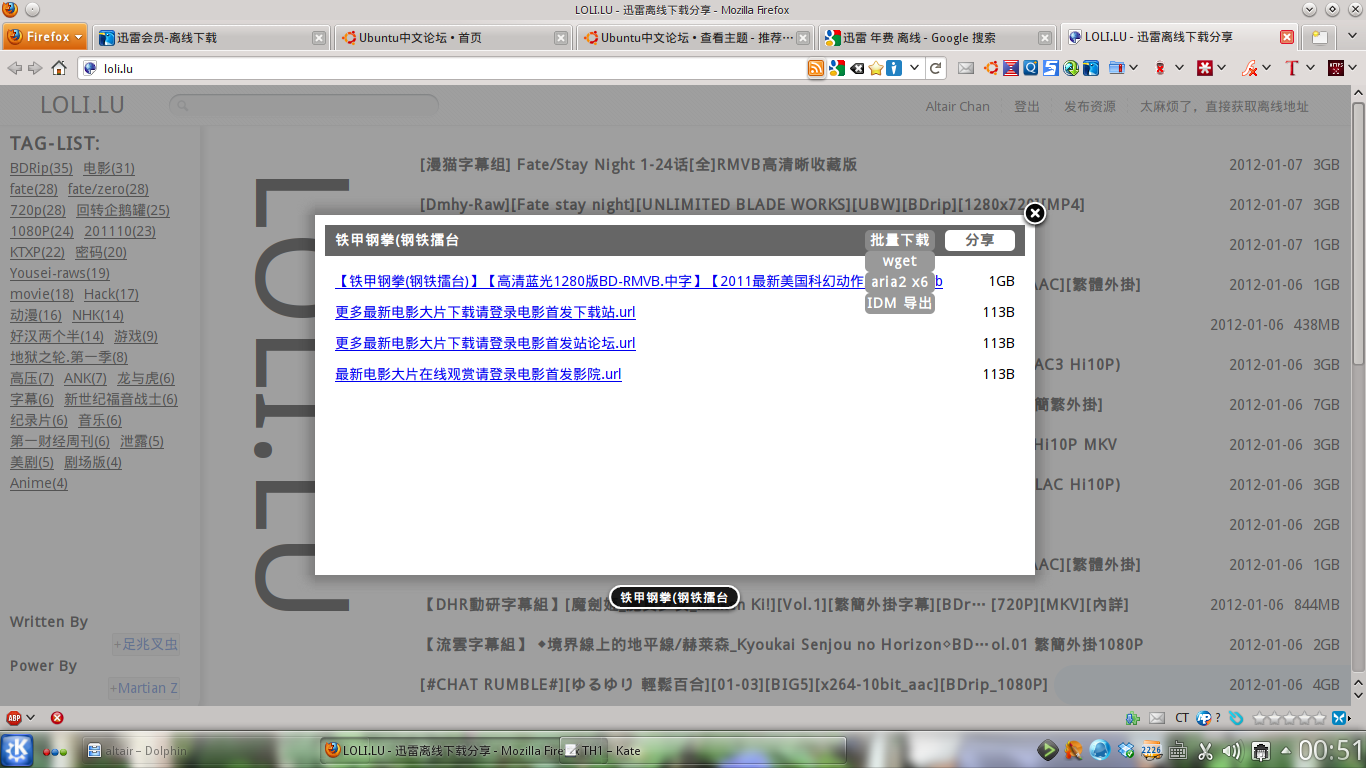Go forward to next page
This screenshot has width=1366, height=768.
(x=35, y=68)
